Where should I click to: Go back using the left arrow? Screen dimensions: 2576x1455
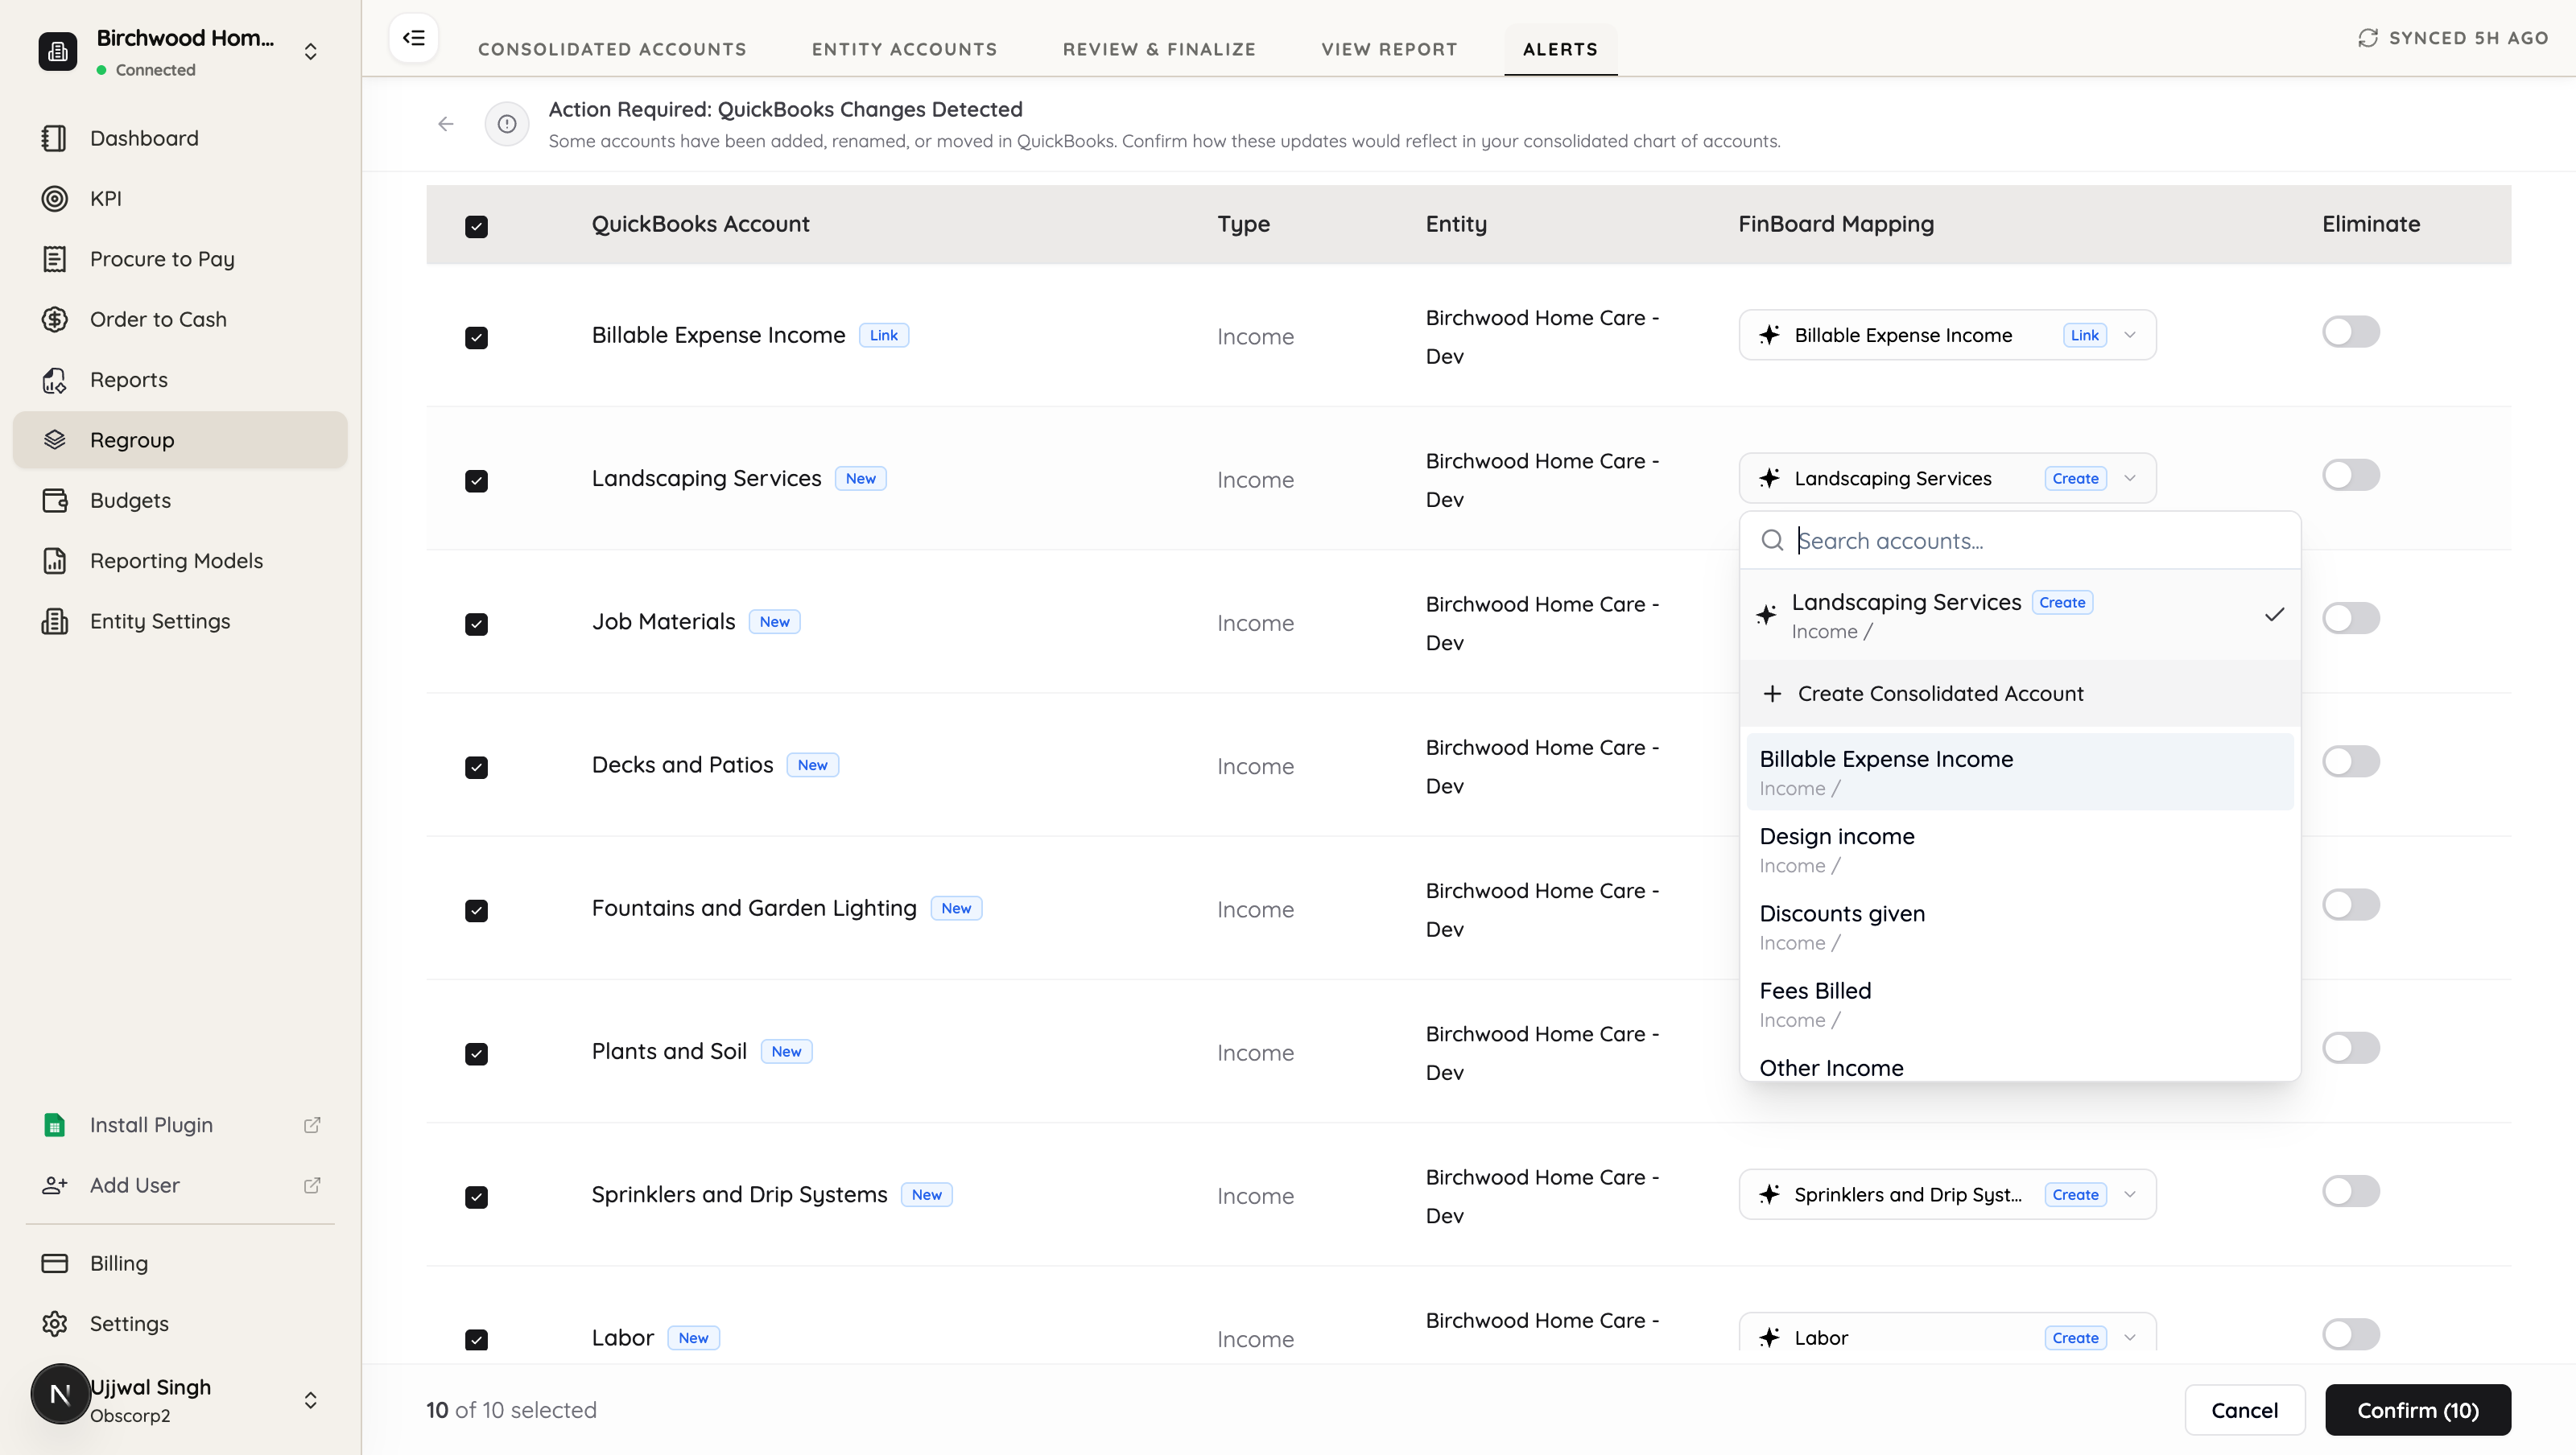click(446, 124)
